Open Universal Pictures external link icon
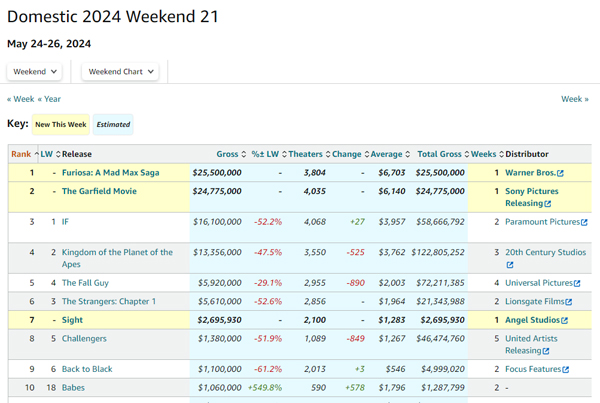 pyautogui.click(x=577, y=284)
